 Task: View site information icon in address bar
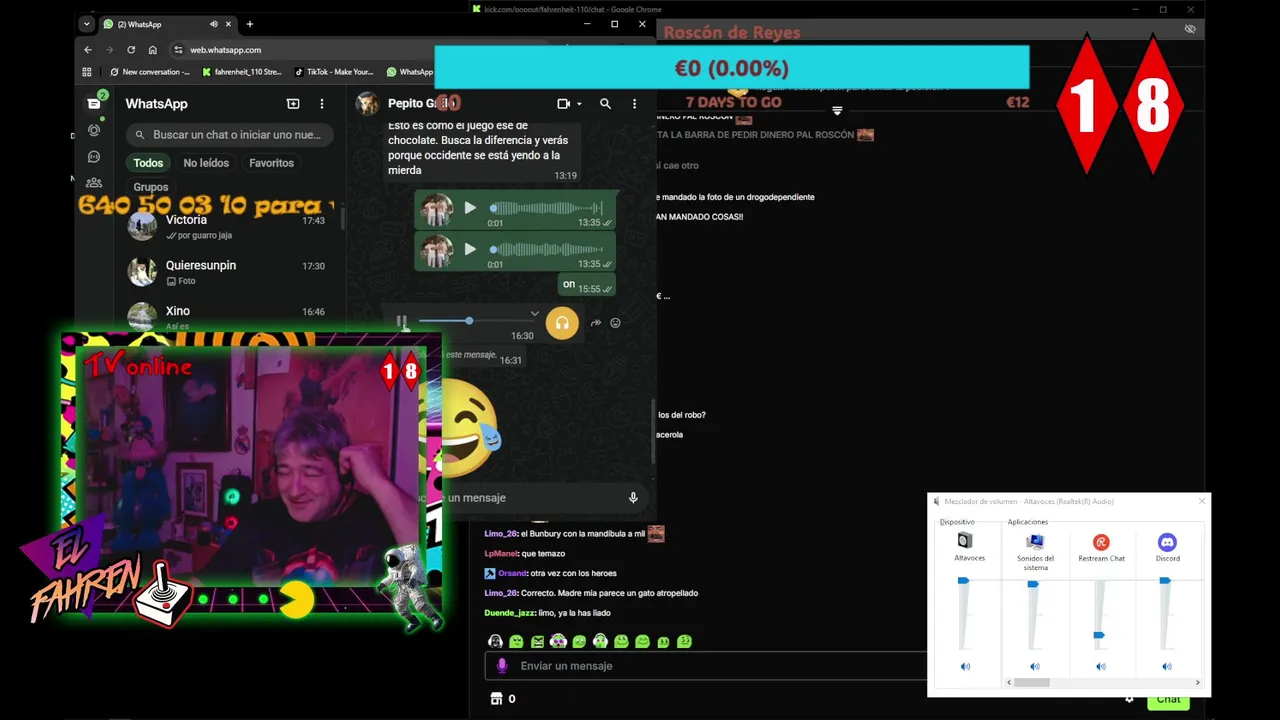[x=178, y=49]
